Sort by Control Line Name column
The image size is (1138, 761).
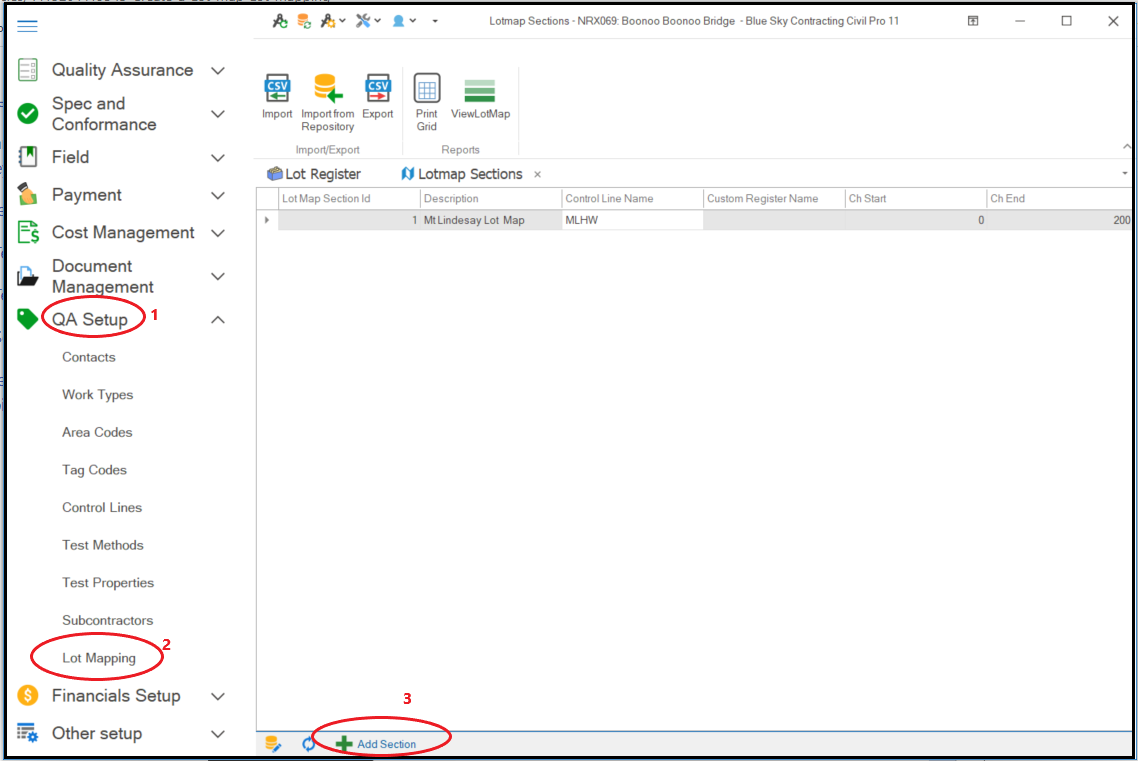point(631,198)
